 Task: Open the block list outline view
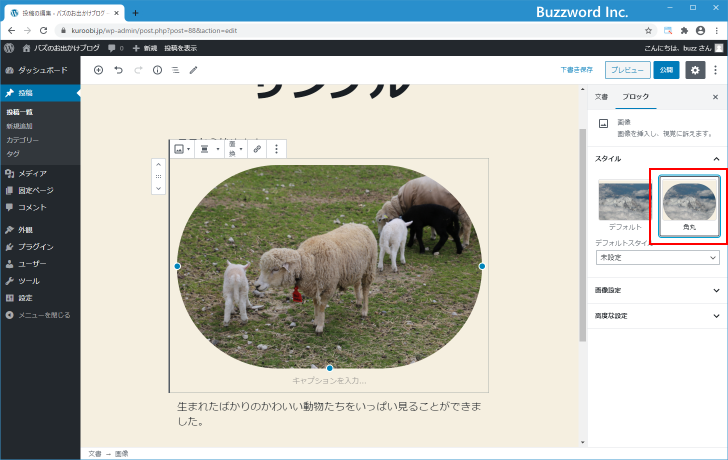coord(175,70)
